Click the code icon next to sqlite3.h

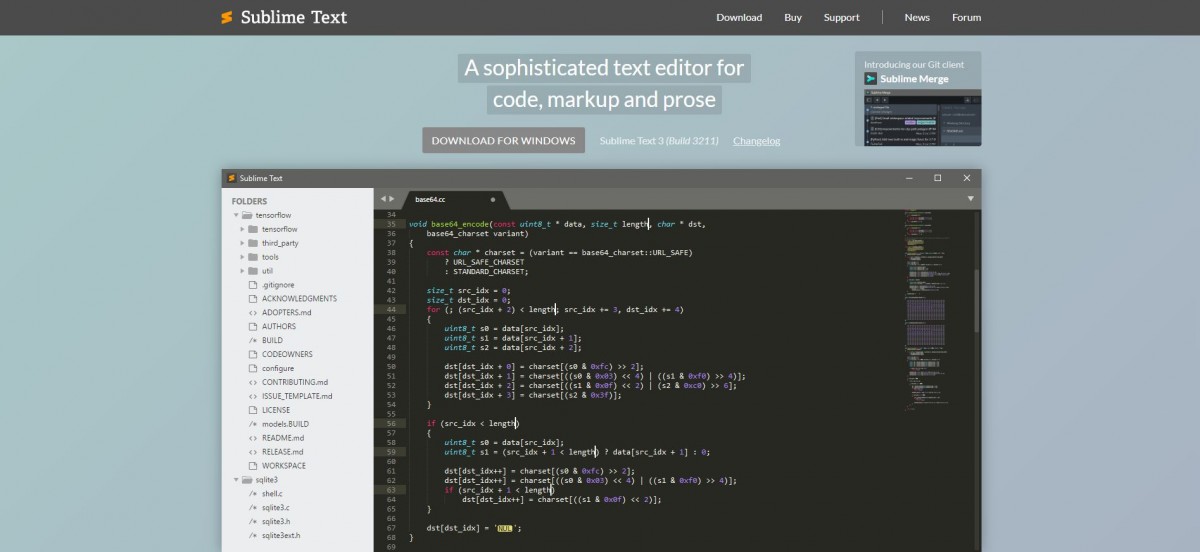253,521
